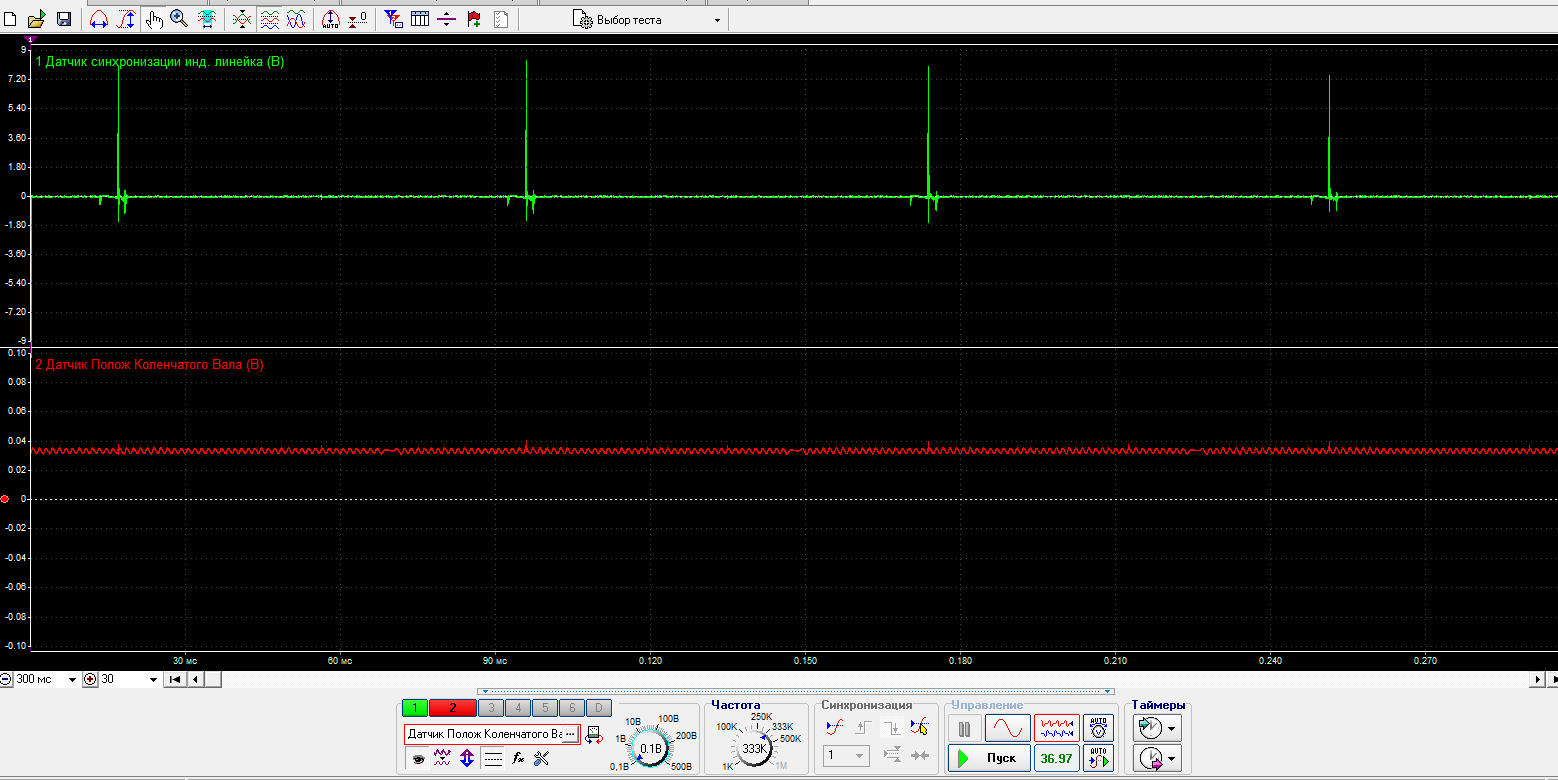Open the numbered filter icon
Image resolution: width=1558 pixels, height=780 pixels.
[x=393, y=20]
